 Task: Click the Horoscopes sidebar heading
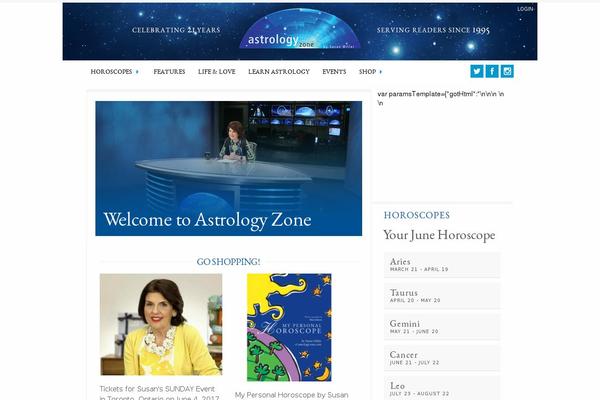pos(417,215)
